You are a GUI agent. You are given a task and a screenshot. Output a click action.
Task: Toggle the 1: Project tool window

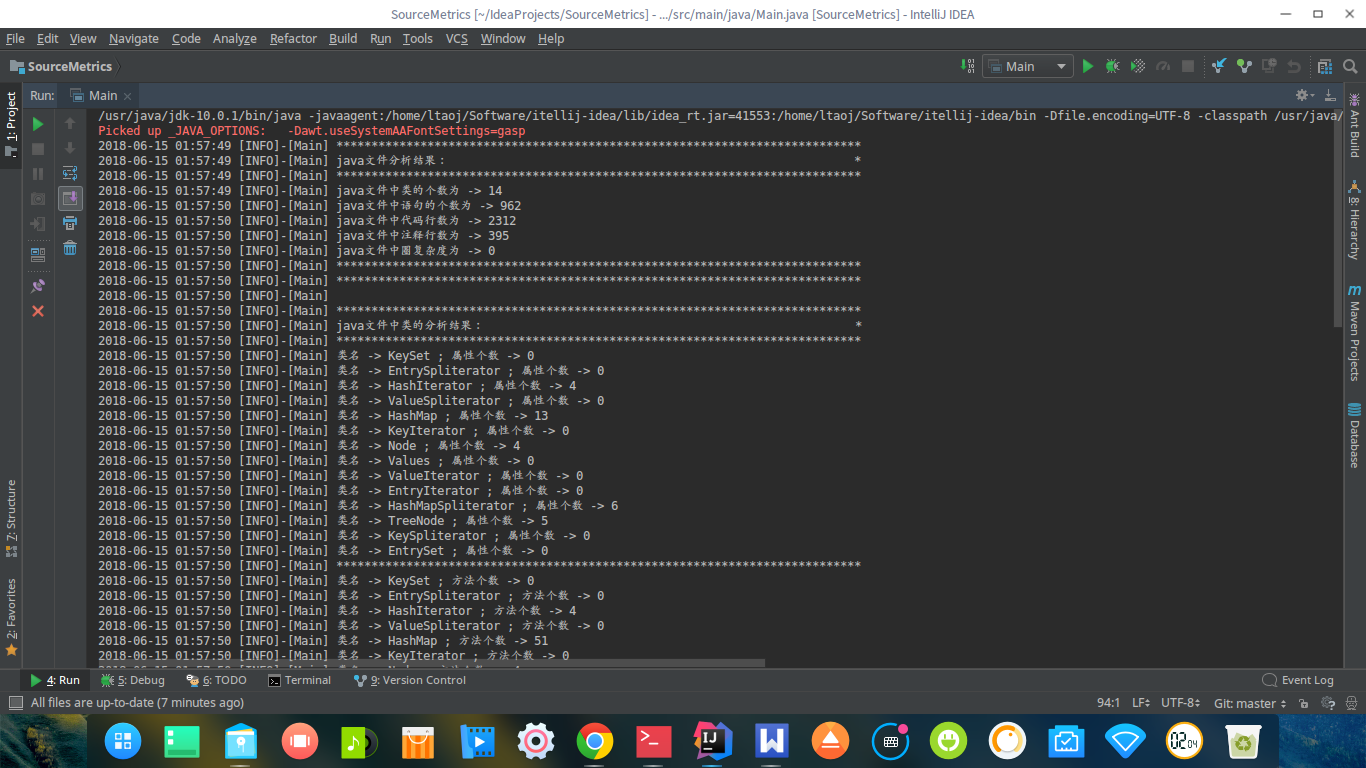(x=11, y=125)
